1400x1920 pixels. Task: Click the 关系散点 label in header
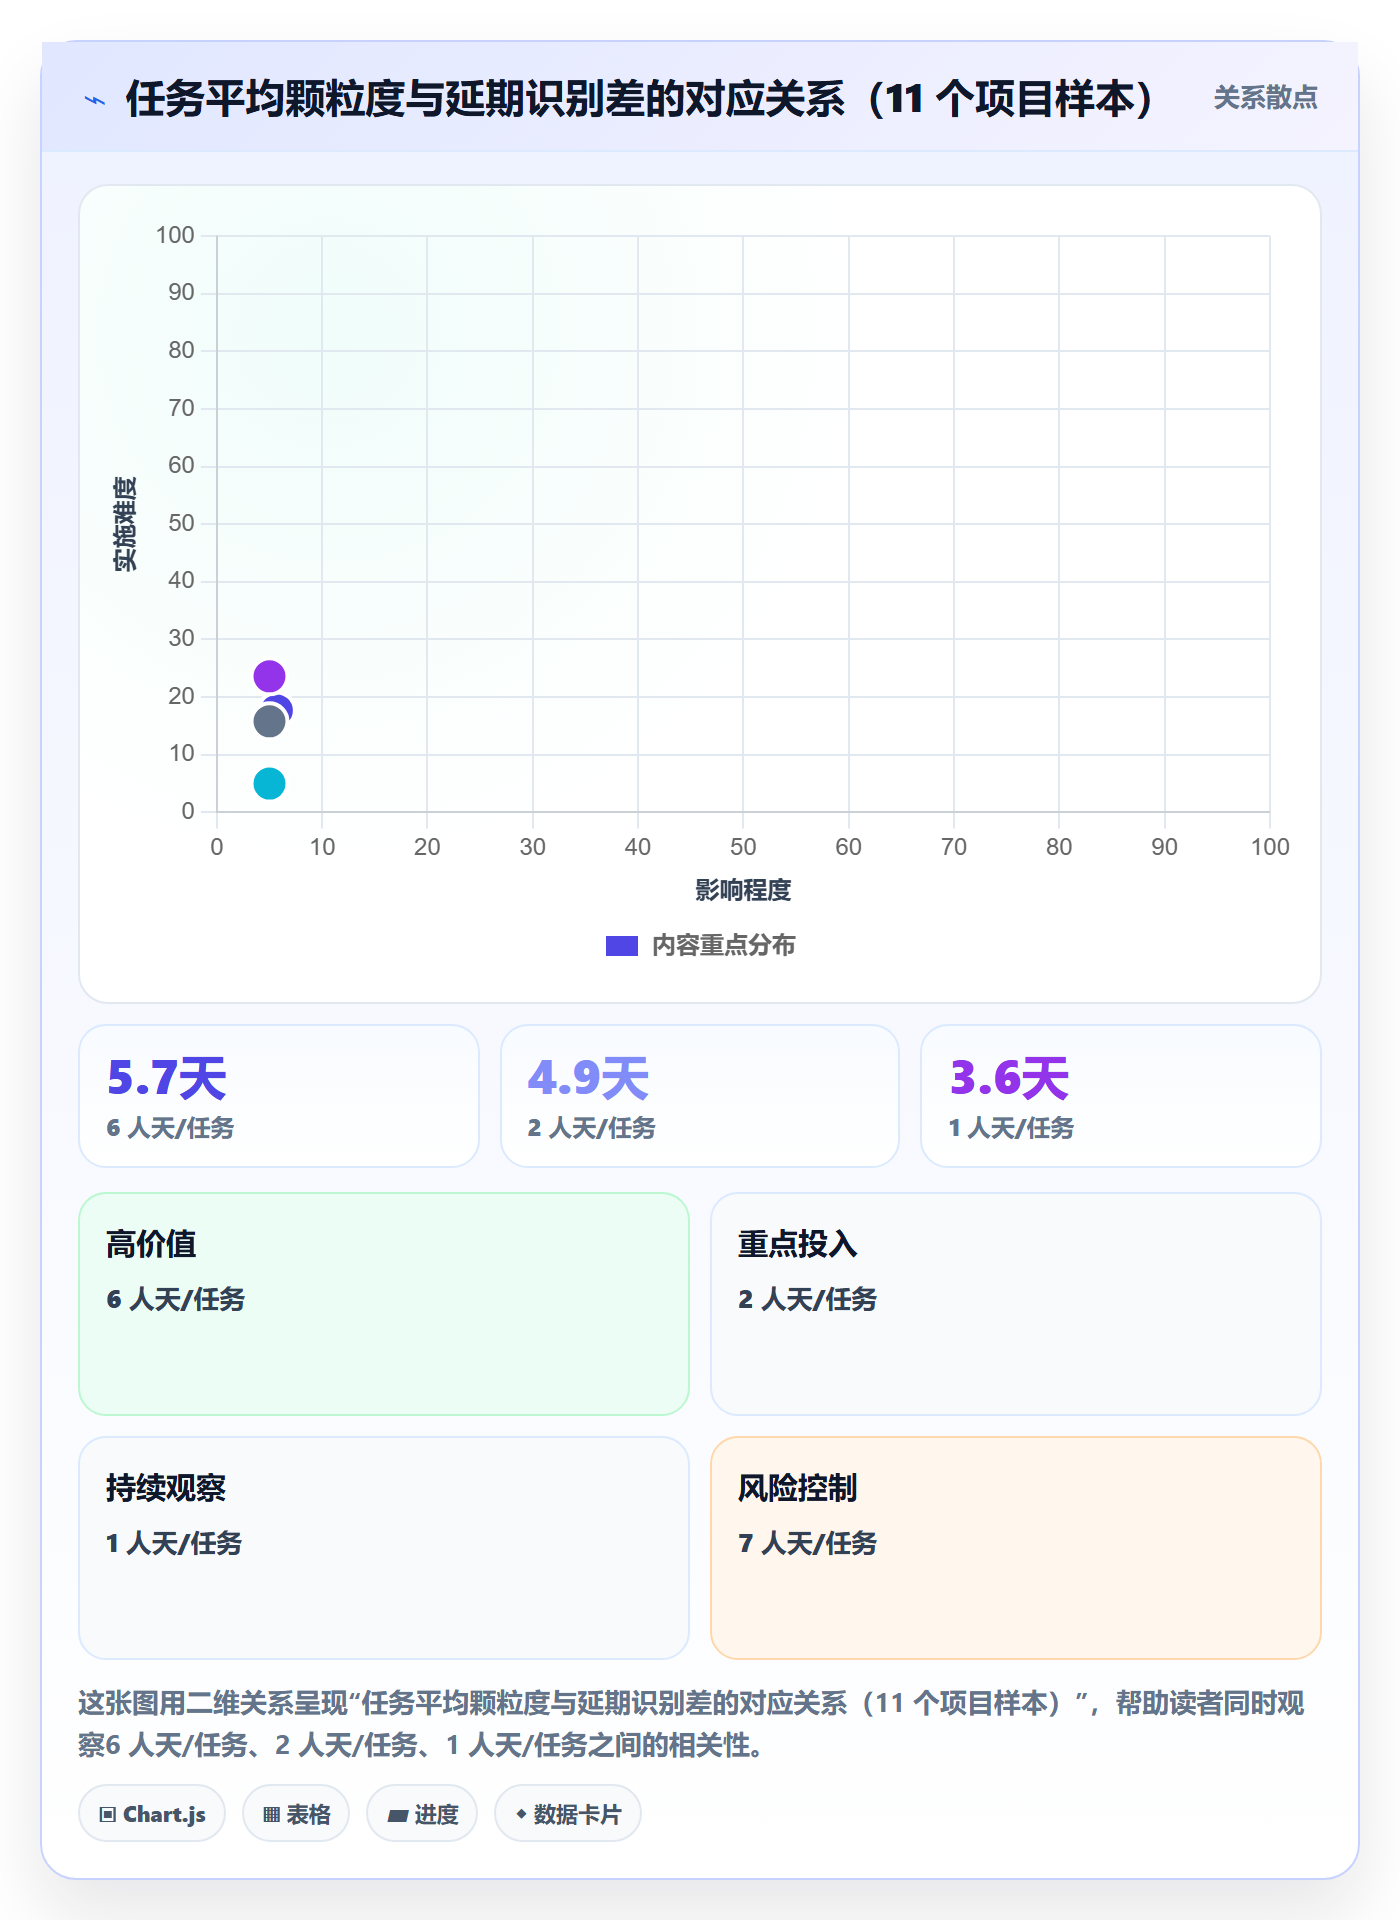click(x=1265, y=98)
